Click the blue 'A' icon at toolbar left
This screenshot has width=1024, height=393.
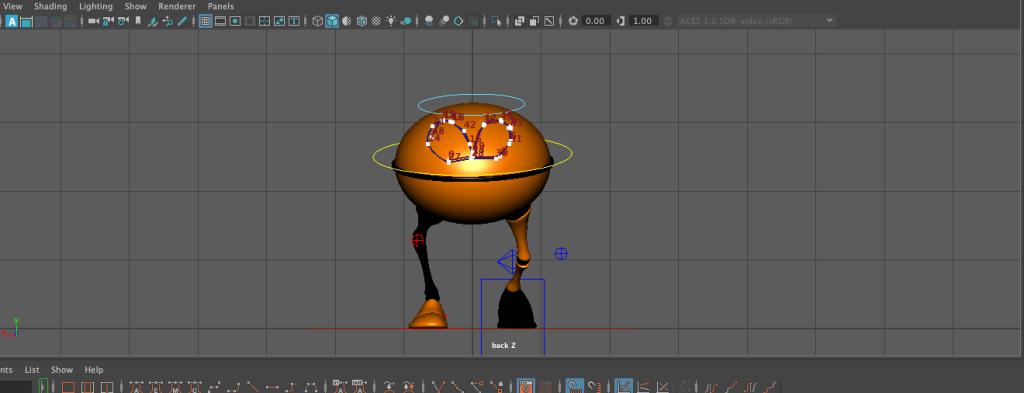[12, 21]
